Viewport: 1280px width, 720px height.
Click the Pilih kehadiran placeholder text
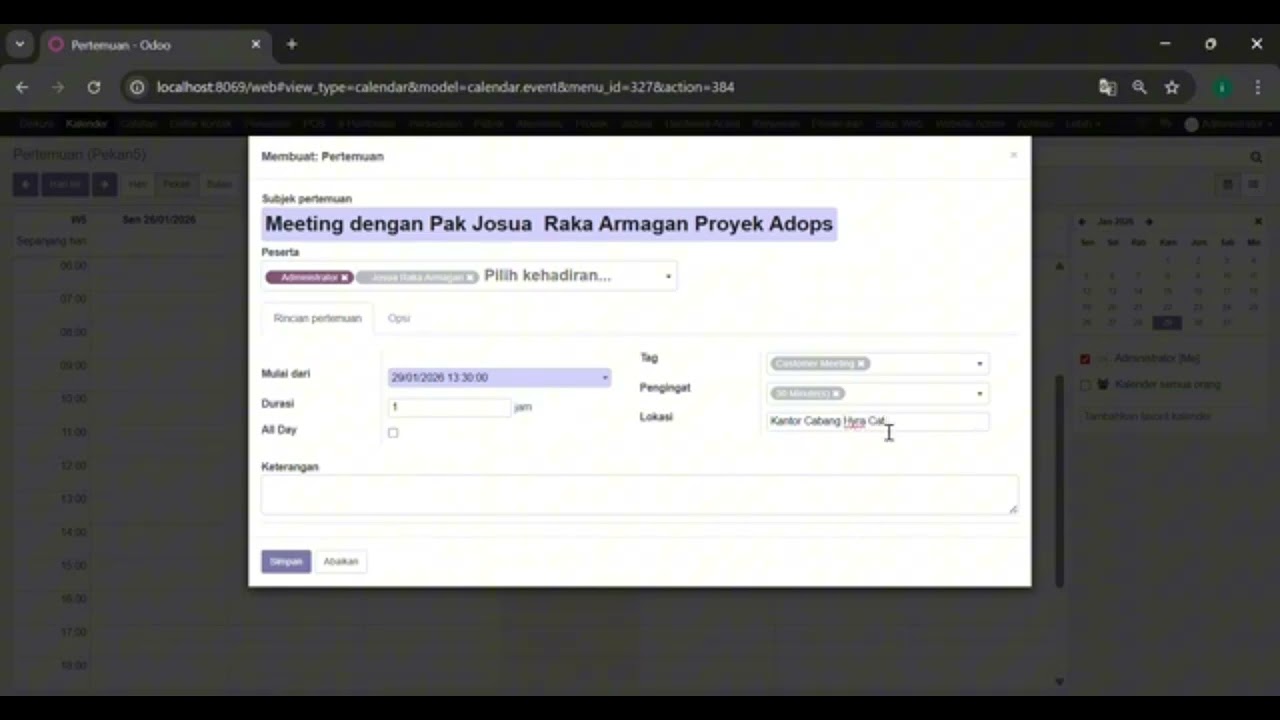(x=547, y=275)
